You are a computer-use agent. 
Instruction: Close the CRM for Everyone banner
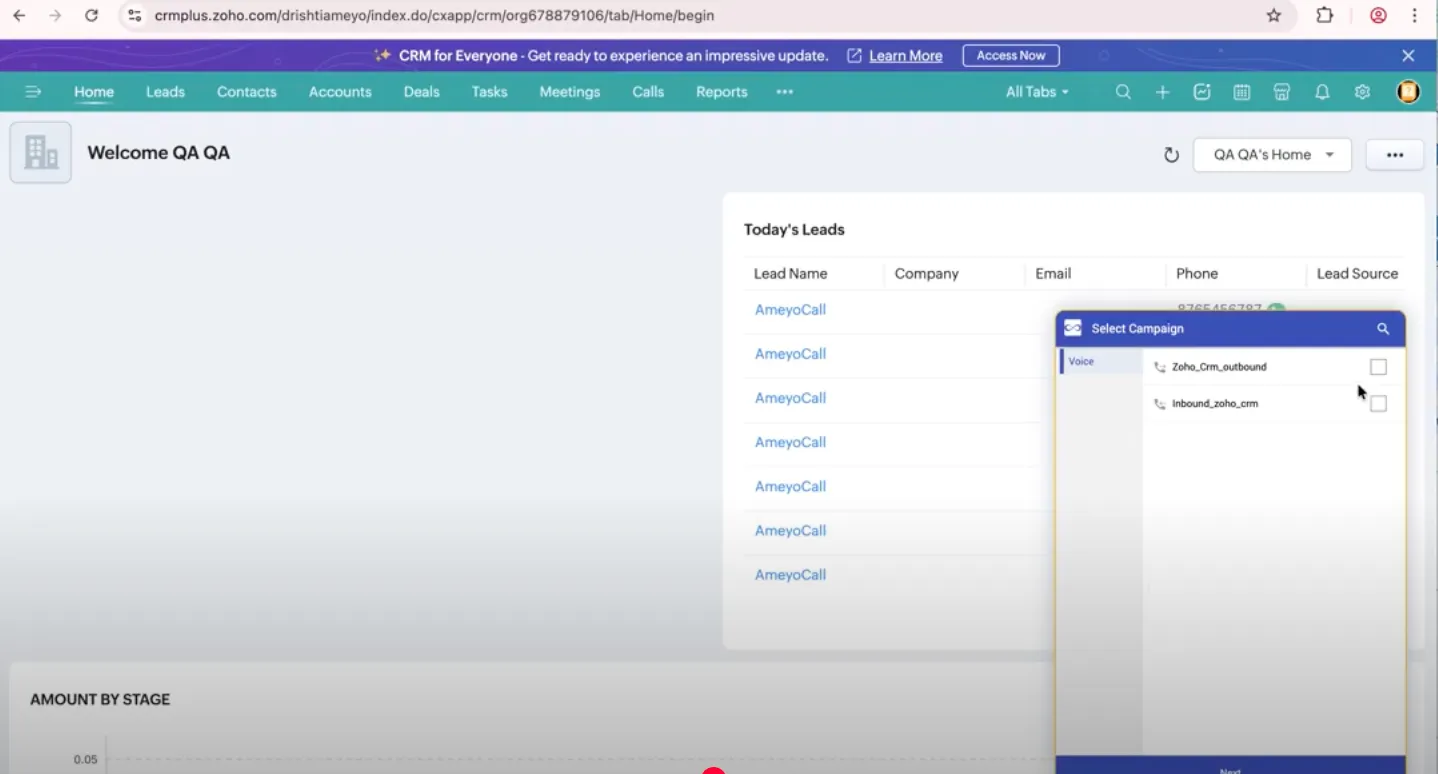click(1408, 56)
